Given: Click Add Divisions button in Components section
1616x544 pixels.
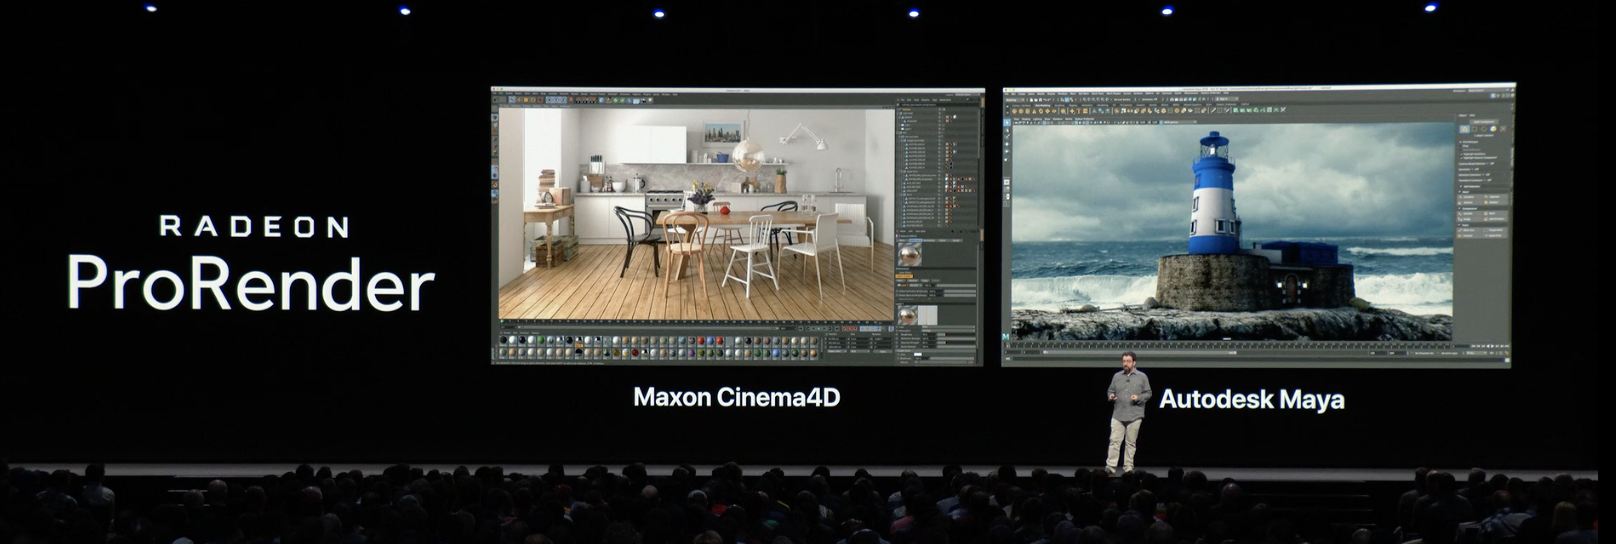Looking at the screenshot, I should pos(1493,219).
